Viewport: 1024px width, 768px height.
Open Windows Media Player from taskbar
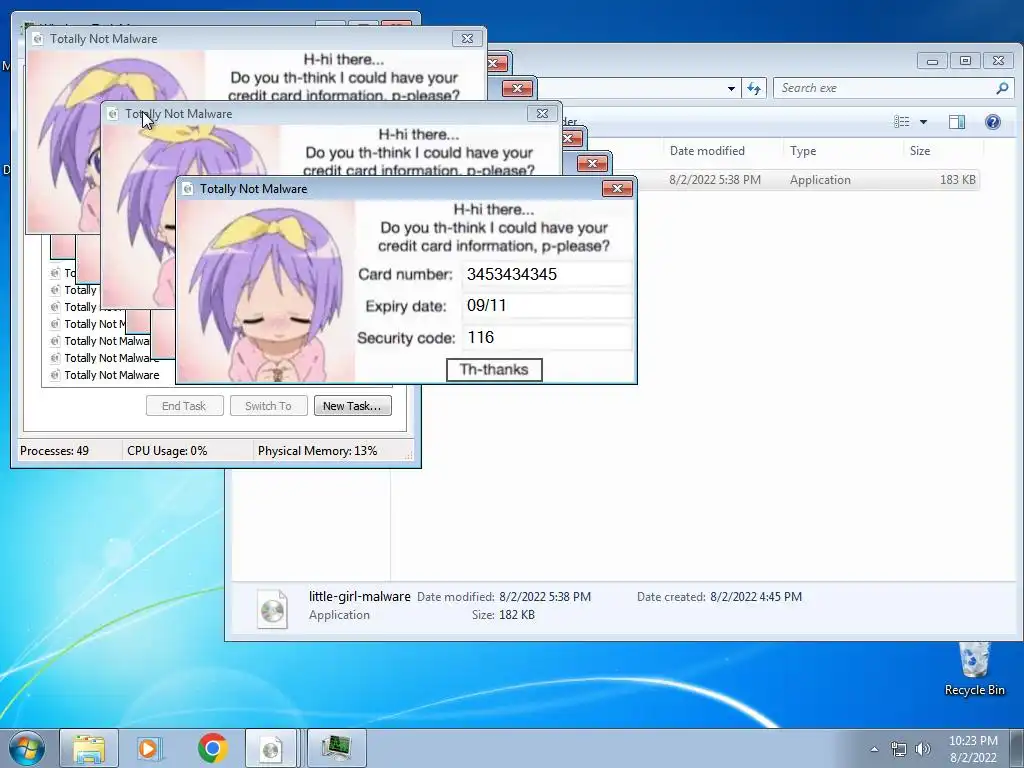(150, 748)
